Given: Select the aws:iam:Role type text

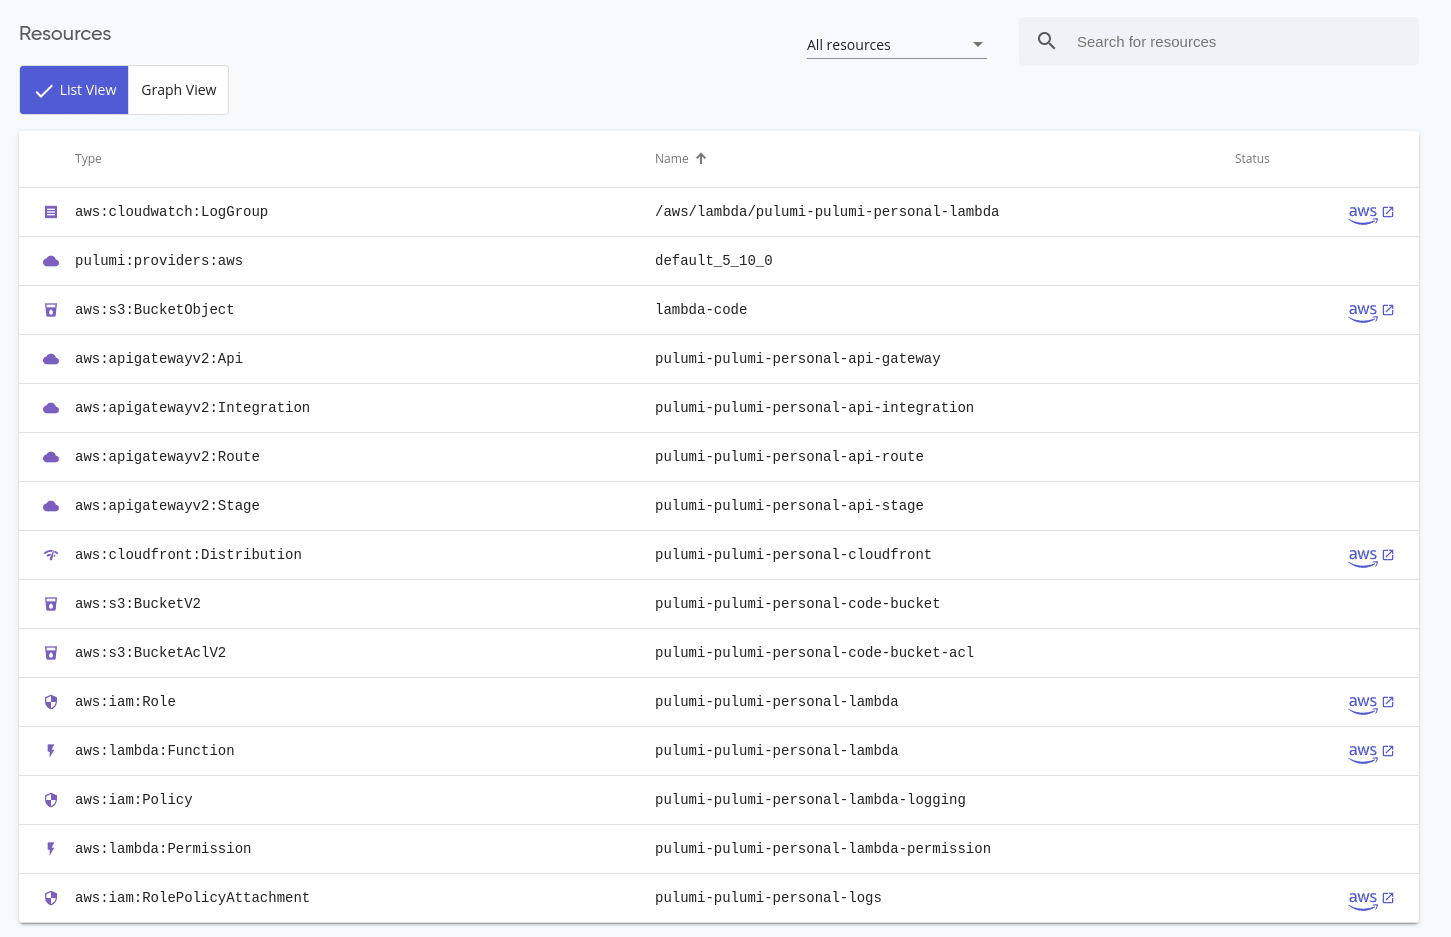Looking at the screenshot, I should [x=125, y=702].
